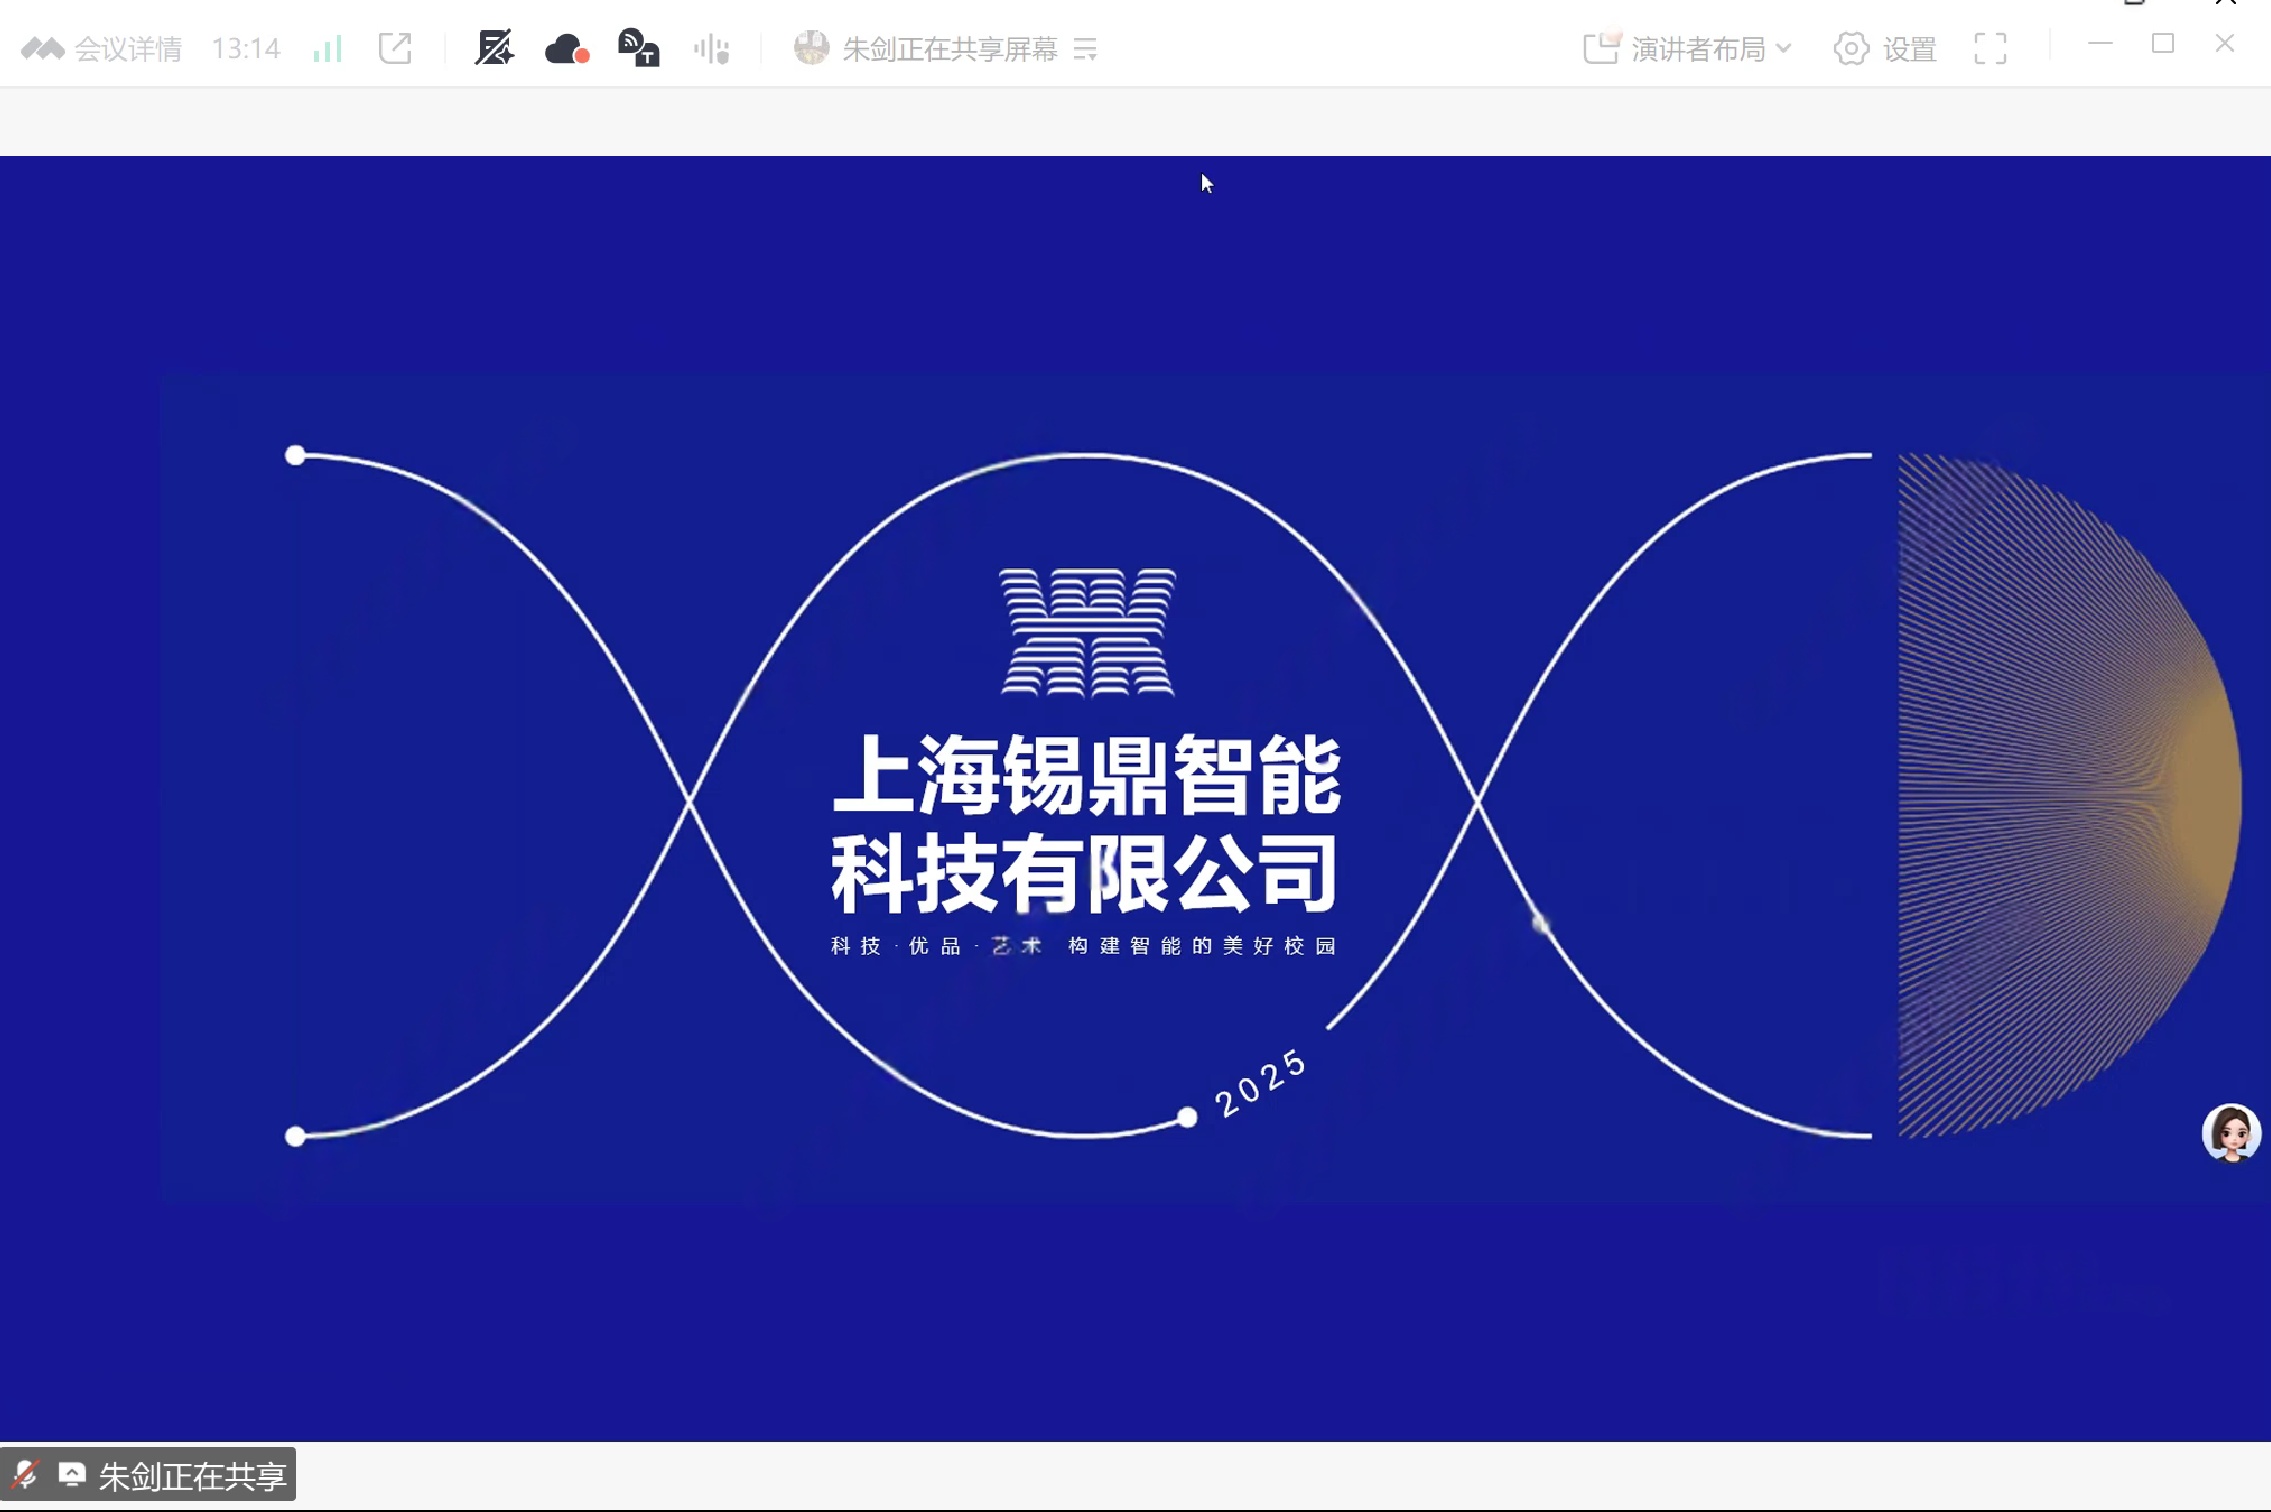Click 朱剑's avatar in the top bar
The image size is (2271, 1512).
811,48
